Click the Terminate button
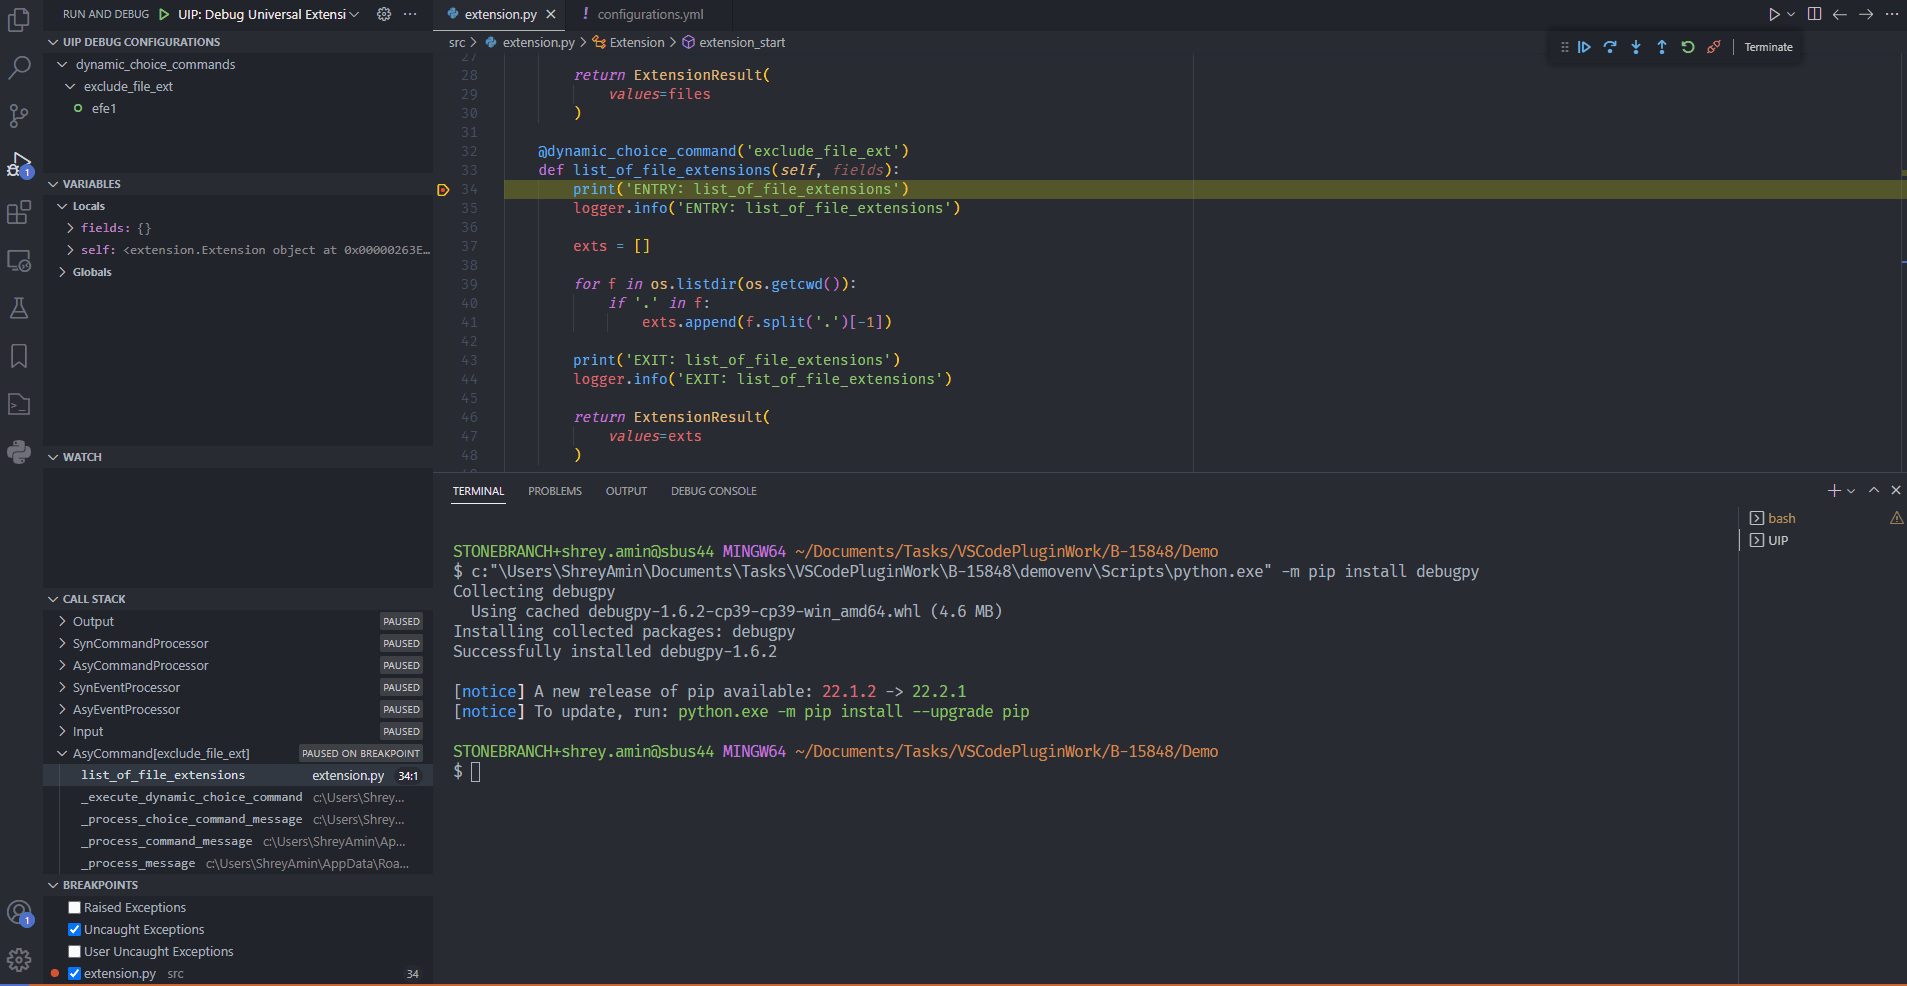The image size is (1907, 986). pyautogui.click(x=1768, y=47)
